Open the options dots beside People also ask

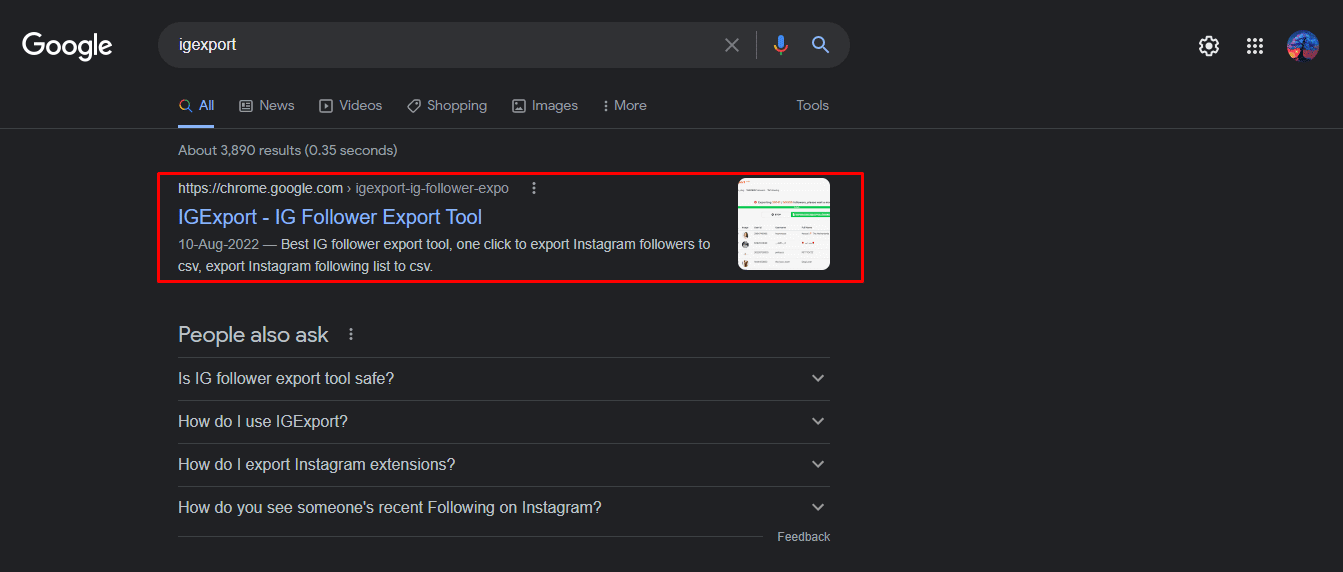[x=351, y=335]
